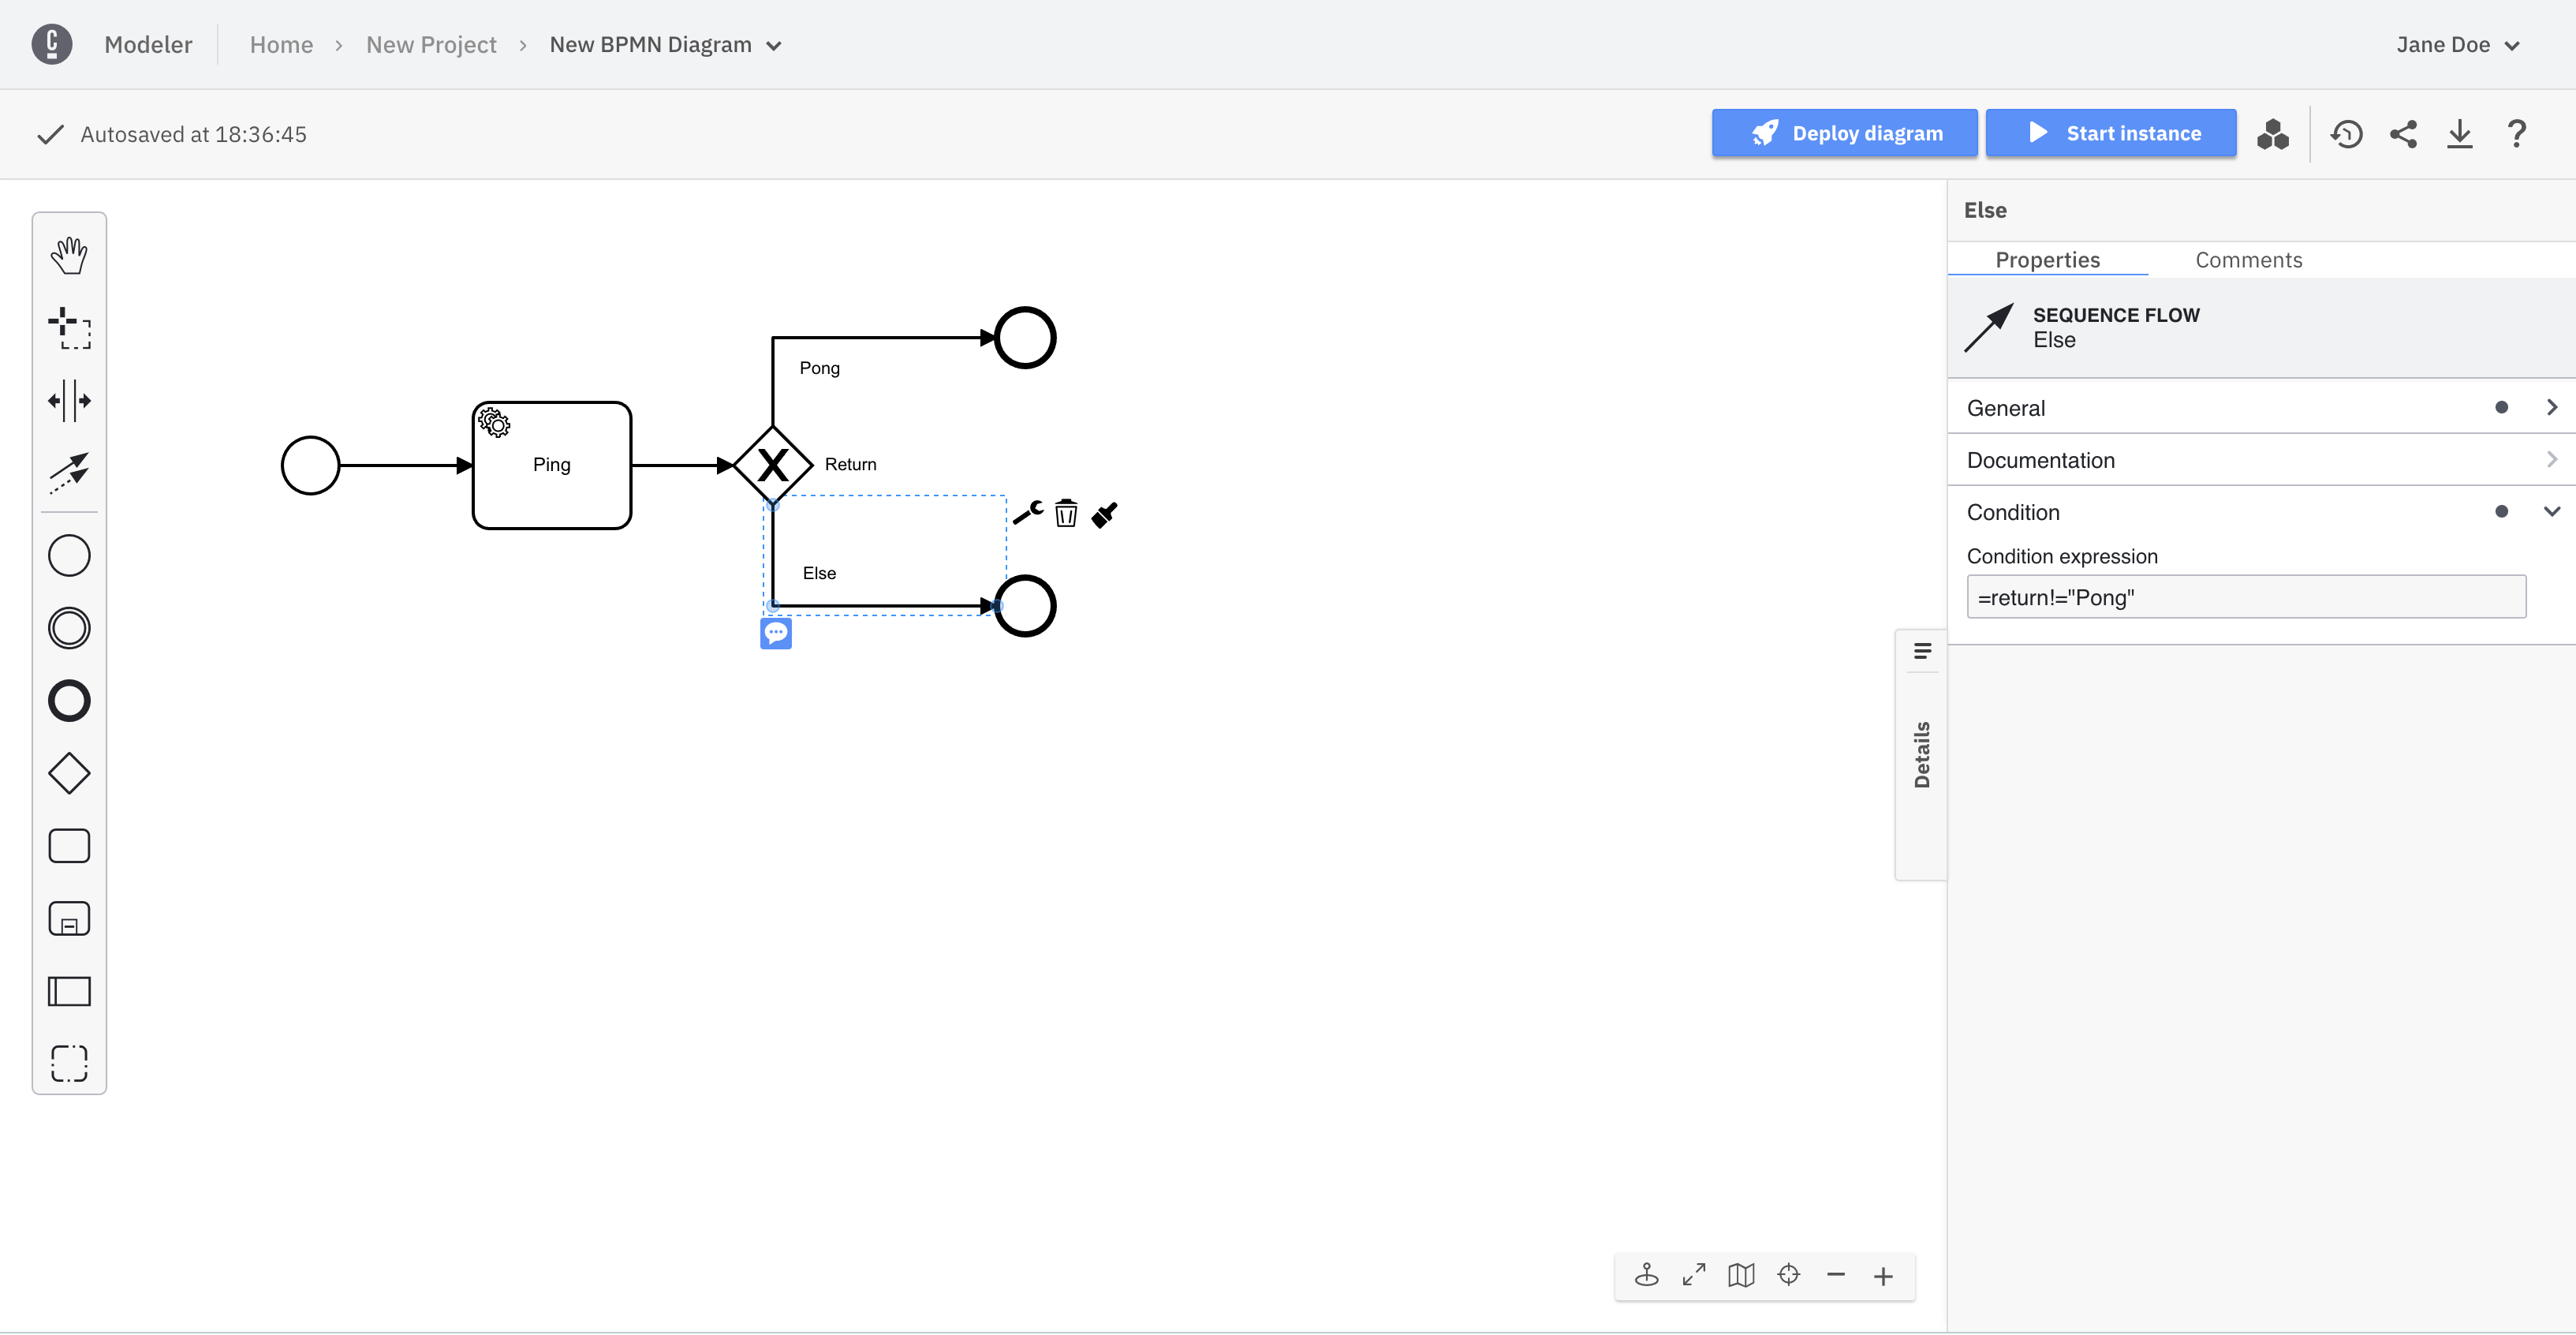
Task: Click the trash icon to delete Else flow
Action: click(1066, 514)
